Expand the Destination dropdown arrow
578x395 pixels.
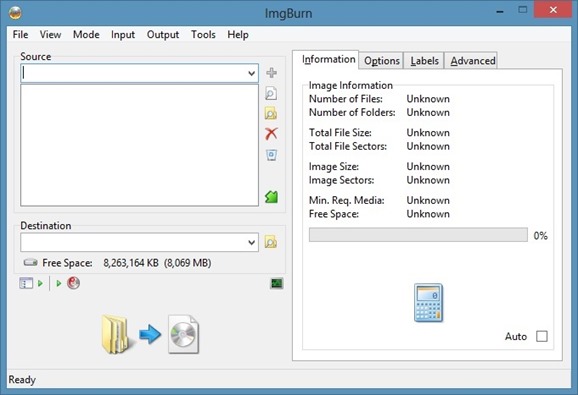click(251, 242)
